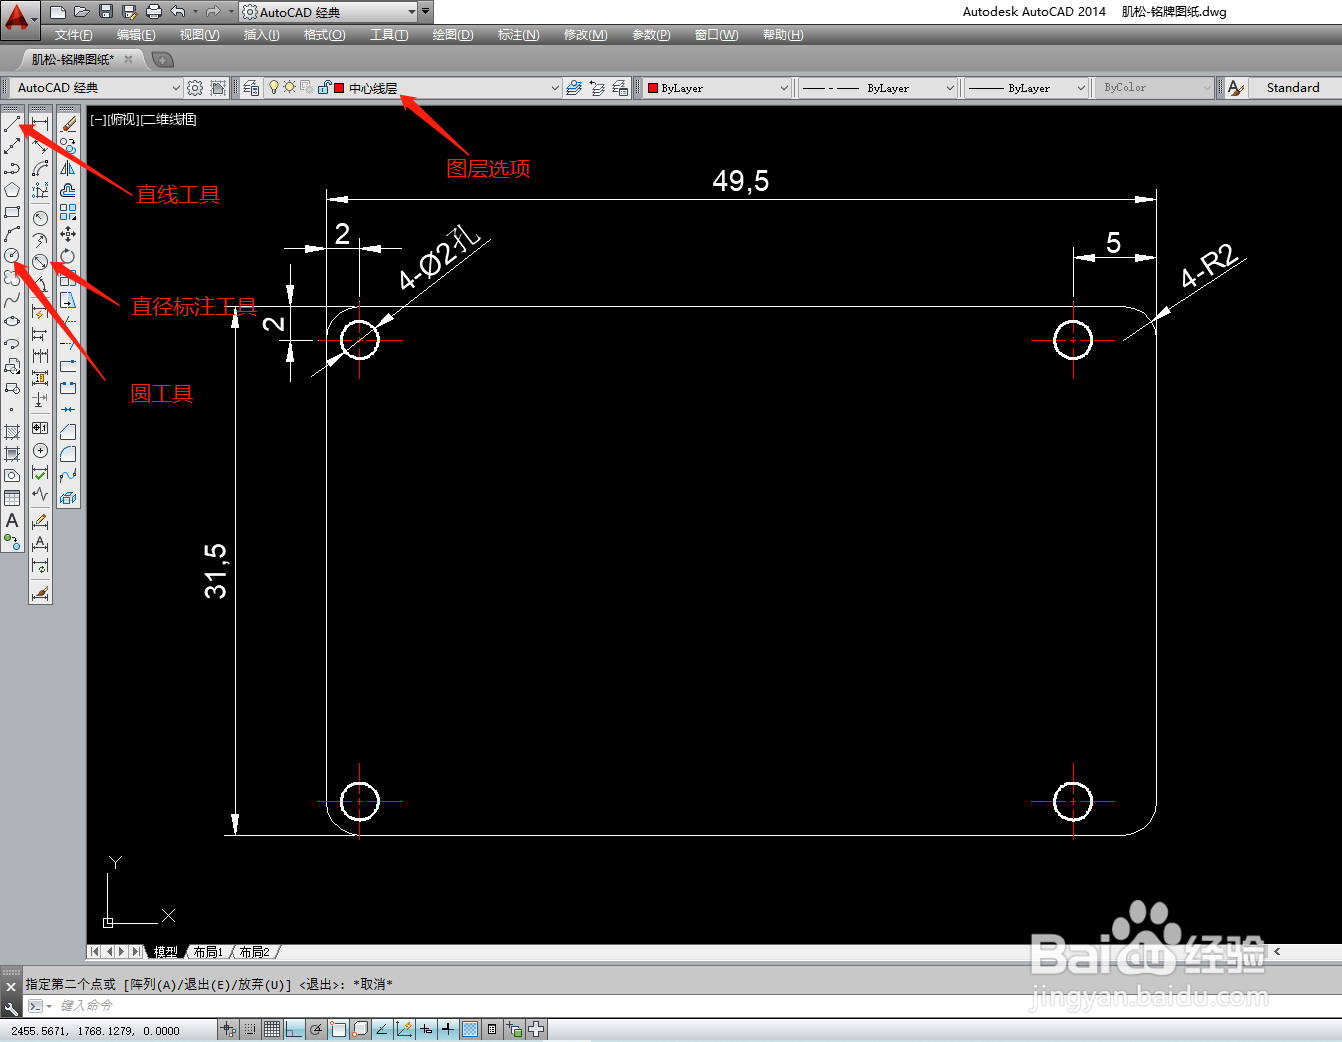
Task: Switch to the 布局1 layout tab
Action: (208, 952)
